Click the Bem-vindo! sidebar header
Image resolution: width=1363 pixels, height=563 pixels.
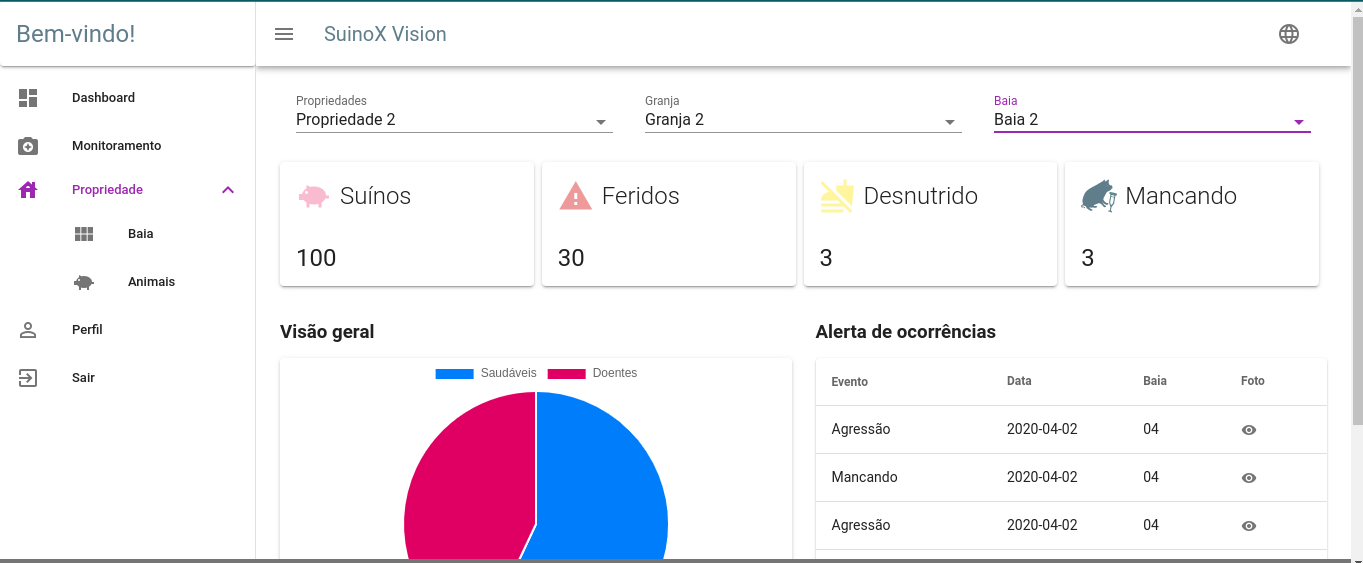tap(76, 34)
